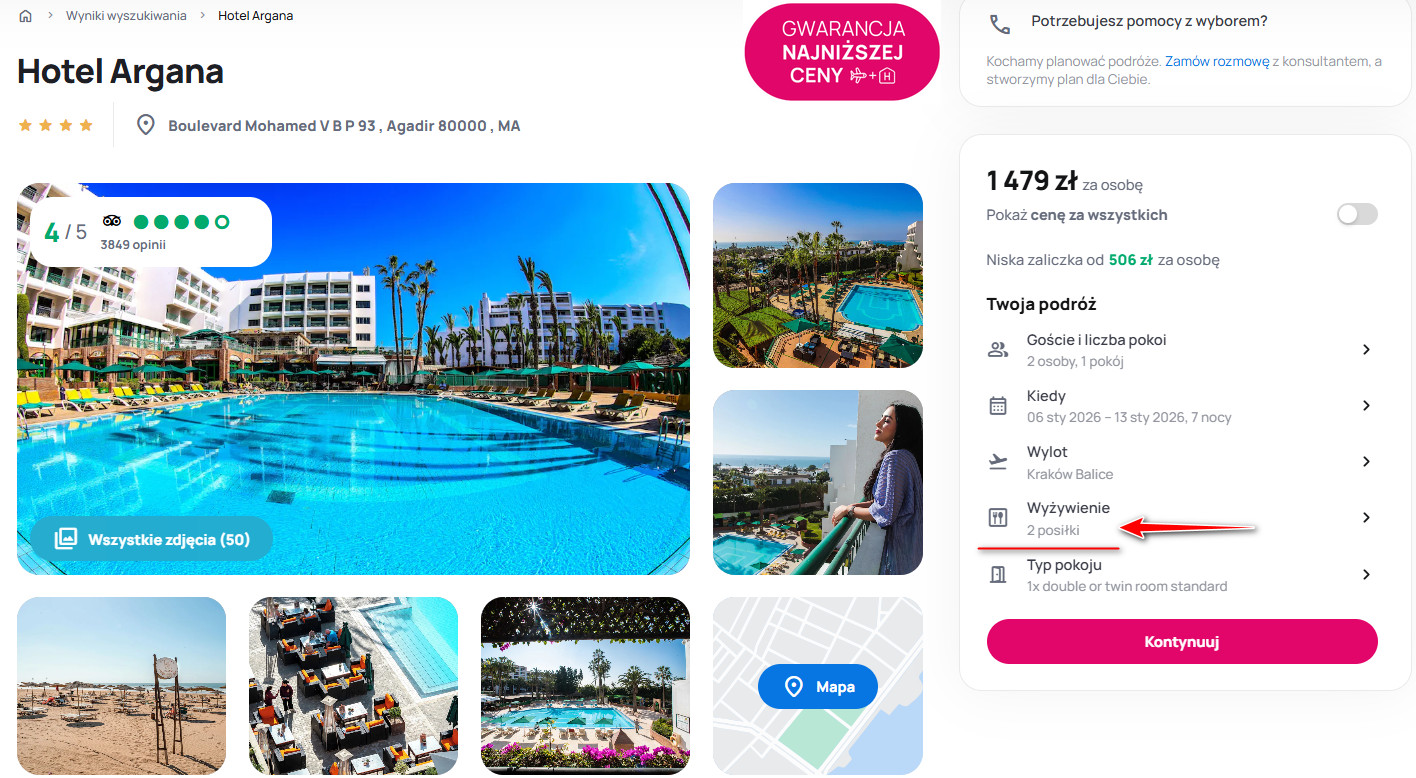Go to home via house icon
Screen dimensions: 1416x778
[26, 16]
